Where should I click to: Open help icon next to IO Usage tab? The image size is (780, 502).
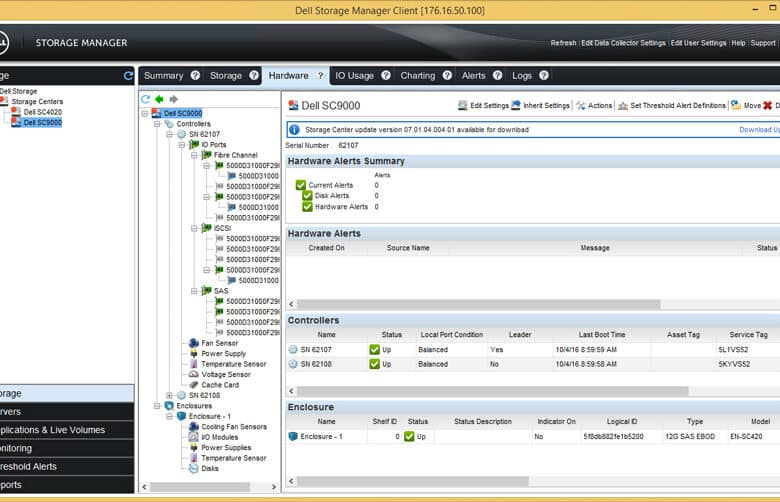pyautogui.click(x=386, y=76)
